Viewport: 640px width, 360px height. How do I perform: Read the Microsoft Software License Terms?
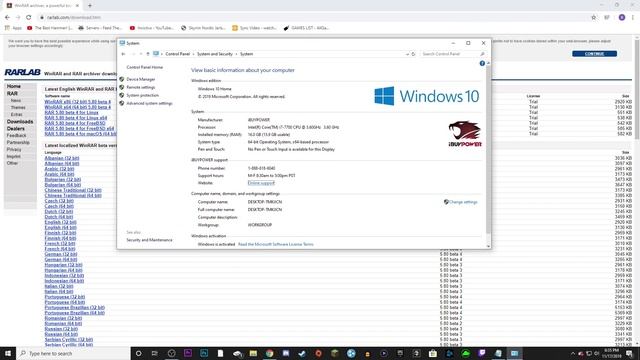click(x=276, y=244)
